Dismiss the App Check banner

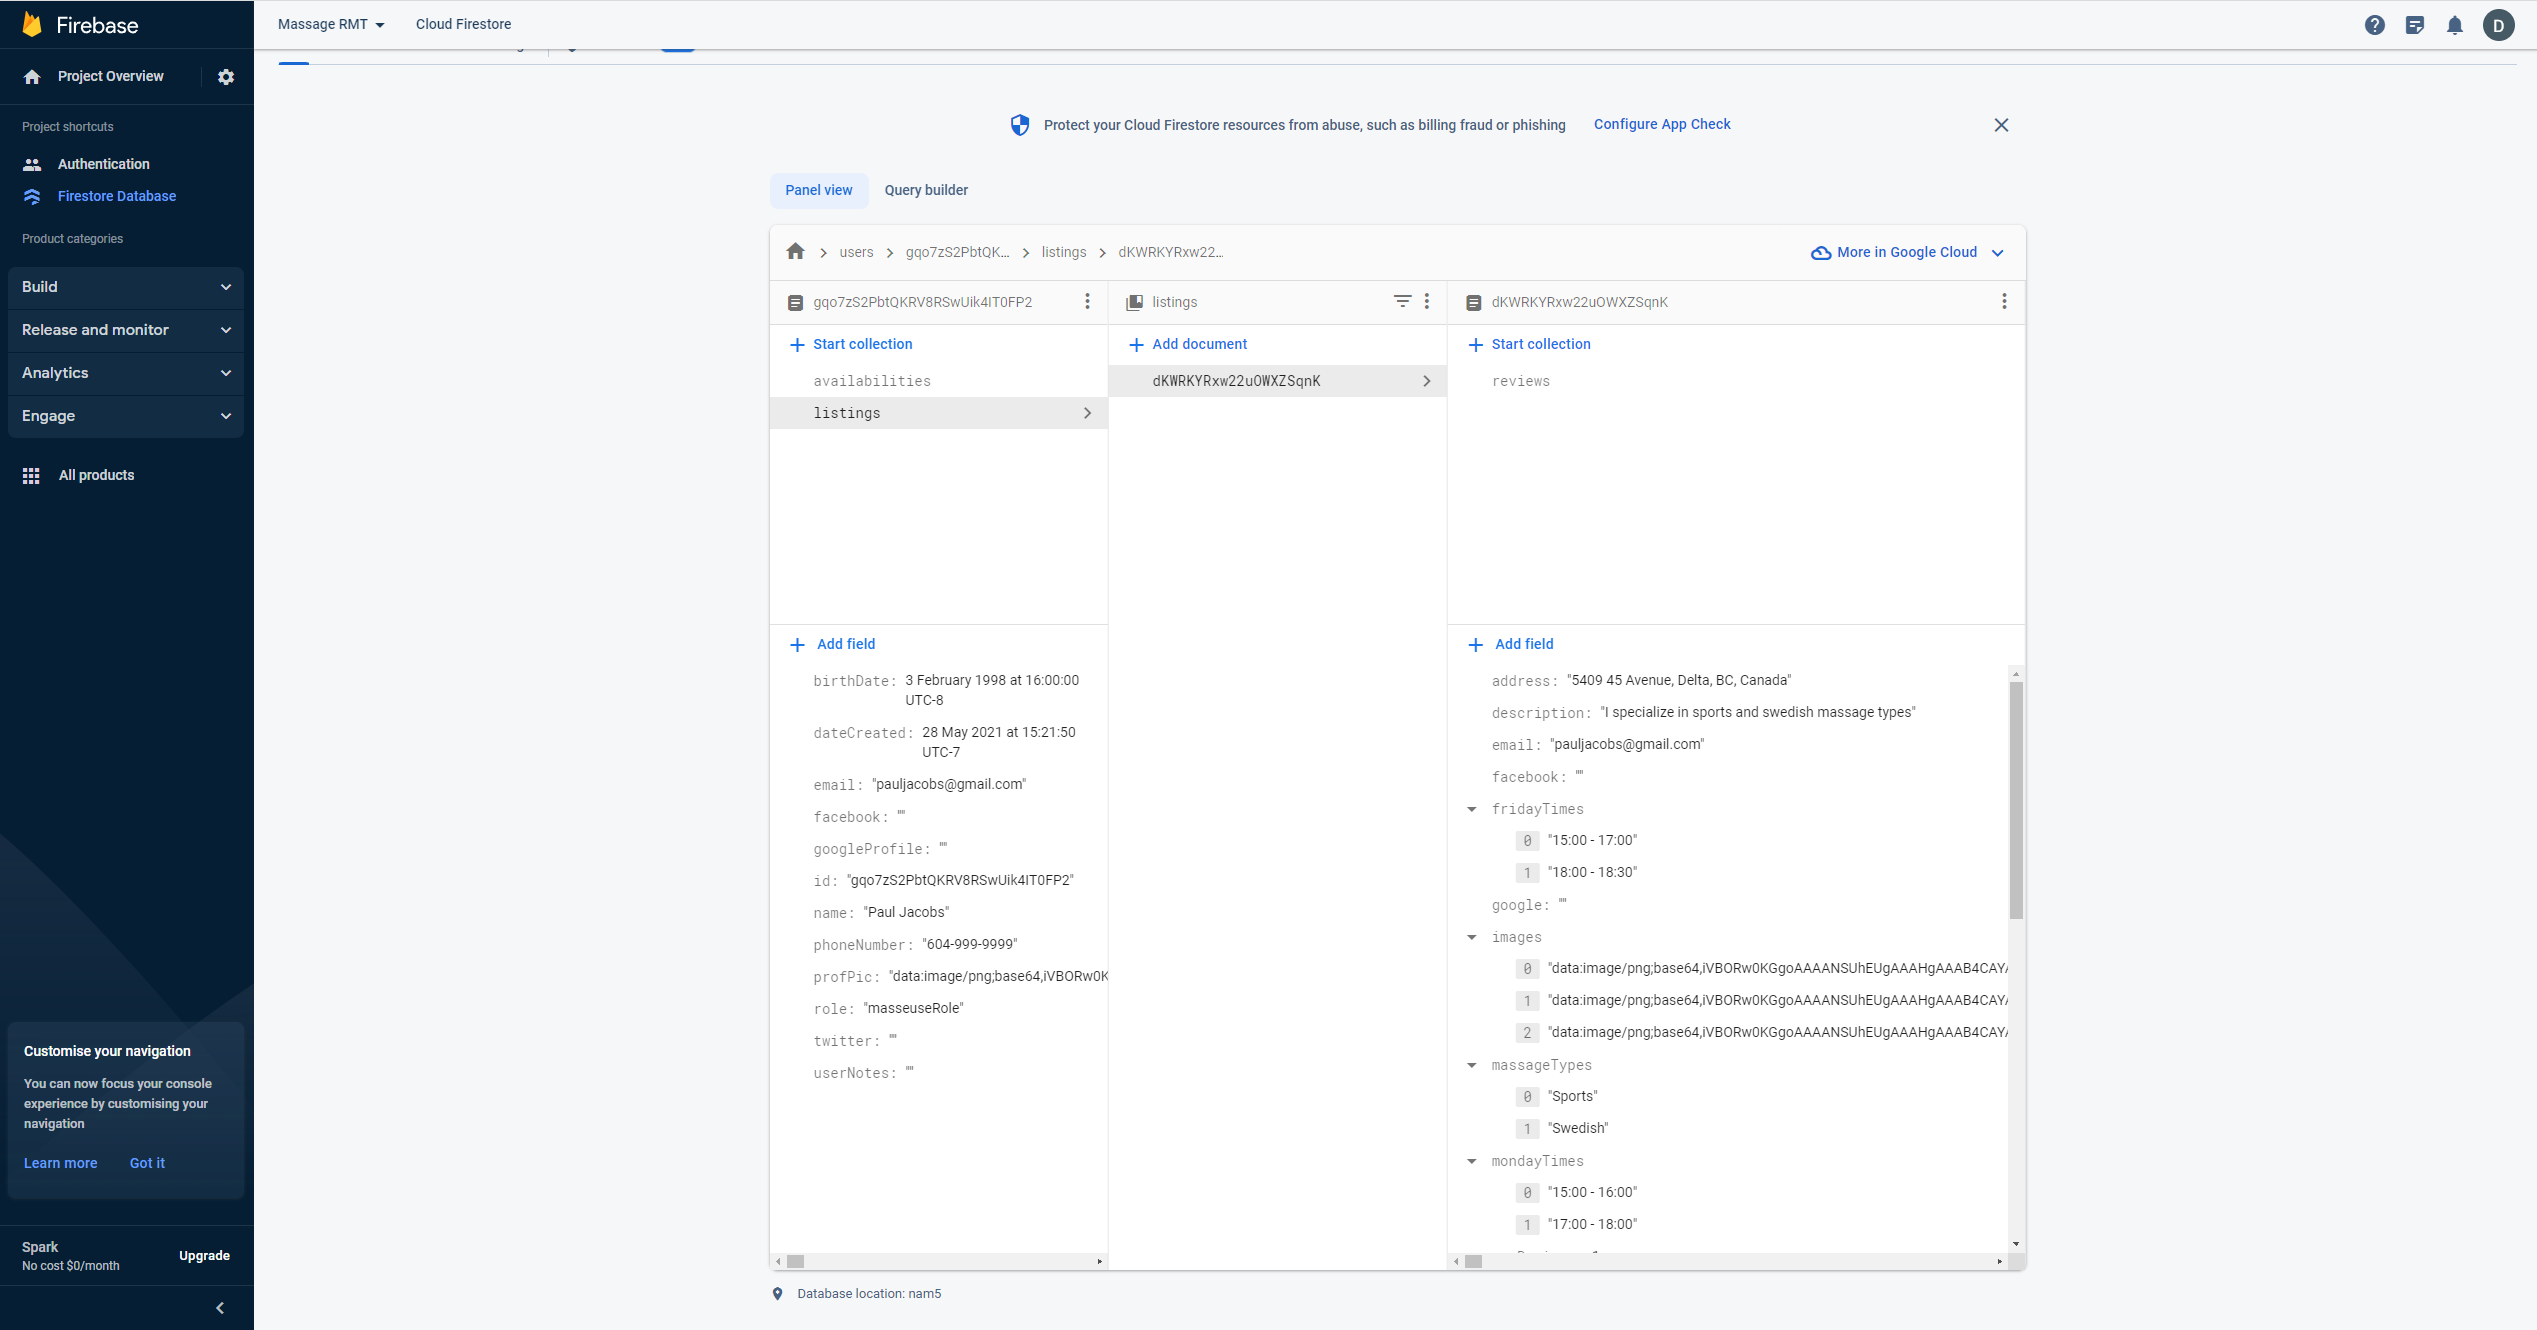pos(2000,125)
